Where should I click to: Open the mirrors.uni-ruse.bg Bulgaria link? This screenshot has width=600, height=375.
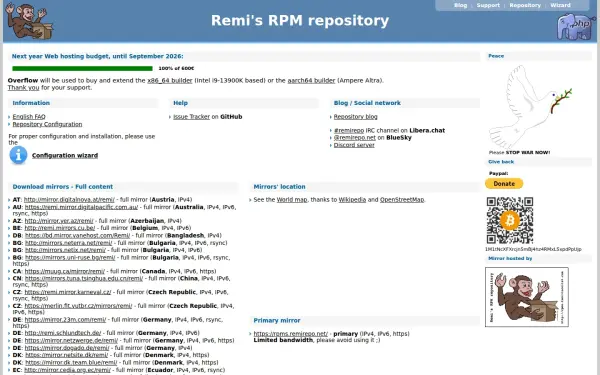(x=70, y=258)
